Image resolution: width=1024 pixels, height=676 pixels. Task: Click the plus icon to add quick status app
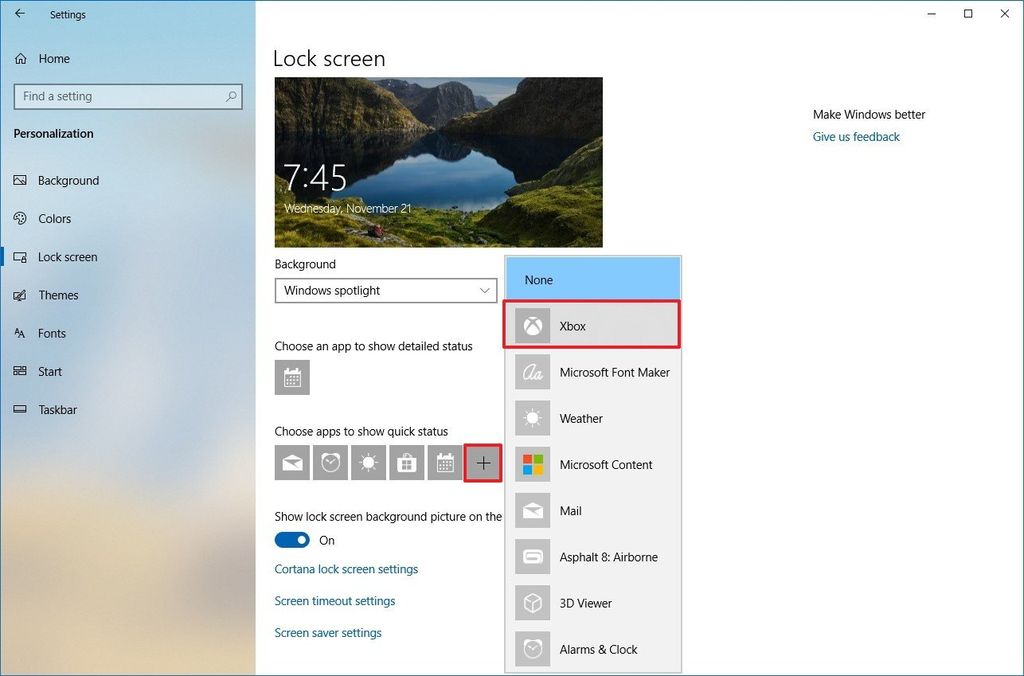coord(483,462)
